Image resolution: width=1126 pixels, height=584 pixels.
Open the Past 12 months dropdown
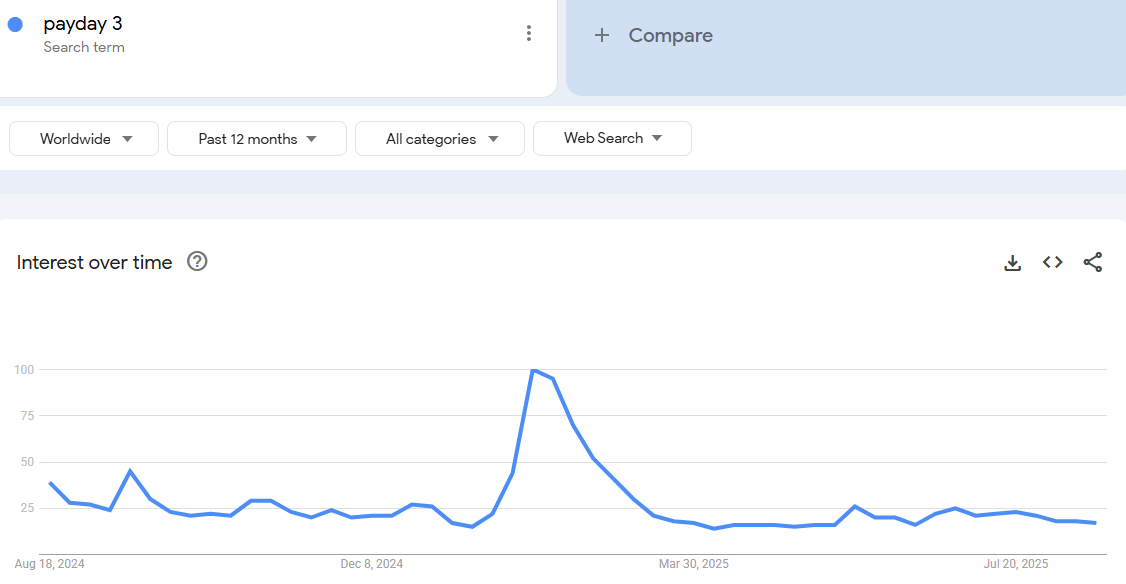(x=257, y=139)
